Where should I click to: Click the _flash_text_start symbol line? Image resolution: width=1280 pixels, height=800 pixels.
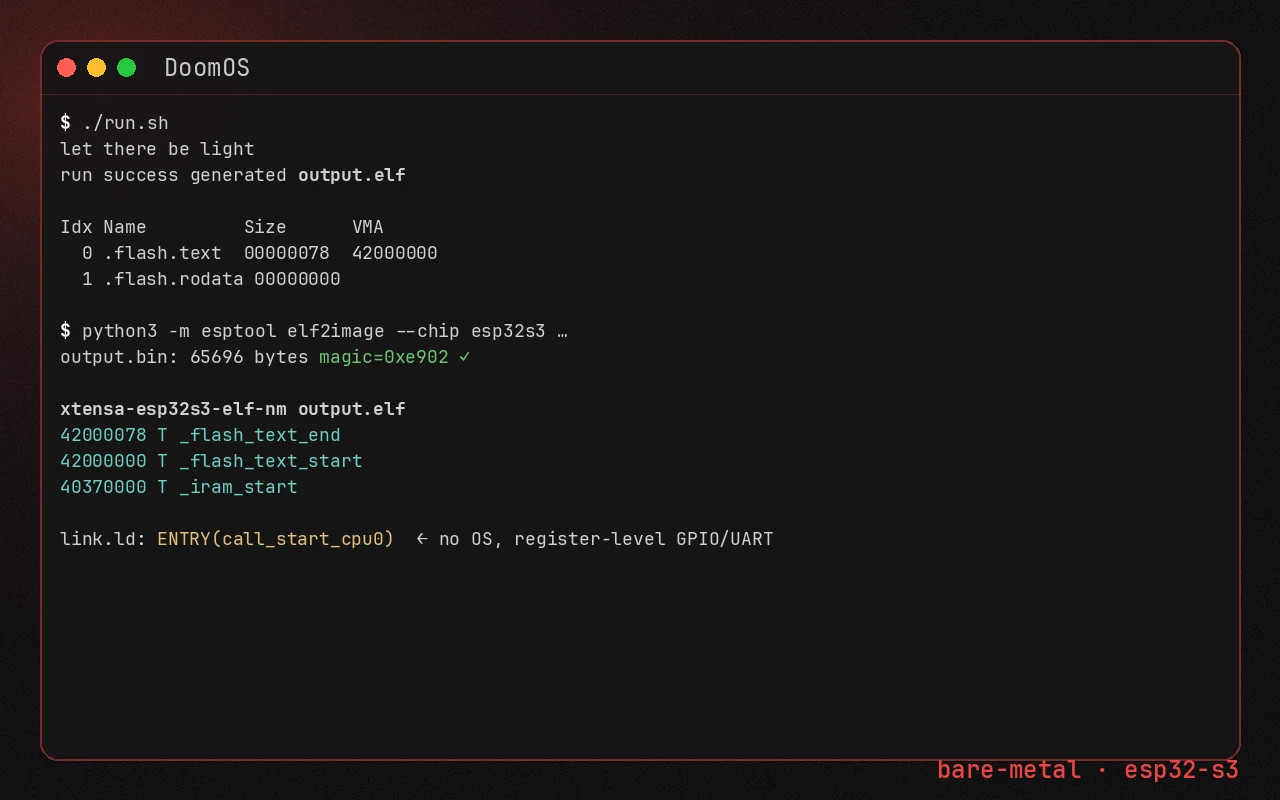pyautogui.click(x=211, y=461)
